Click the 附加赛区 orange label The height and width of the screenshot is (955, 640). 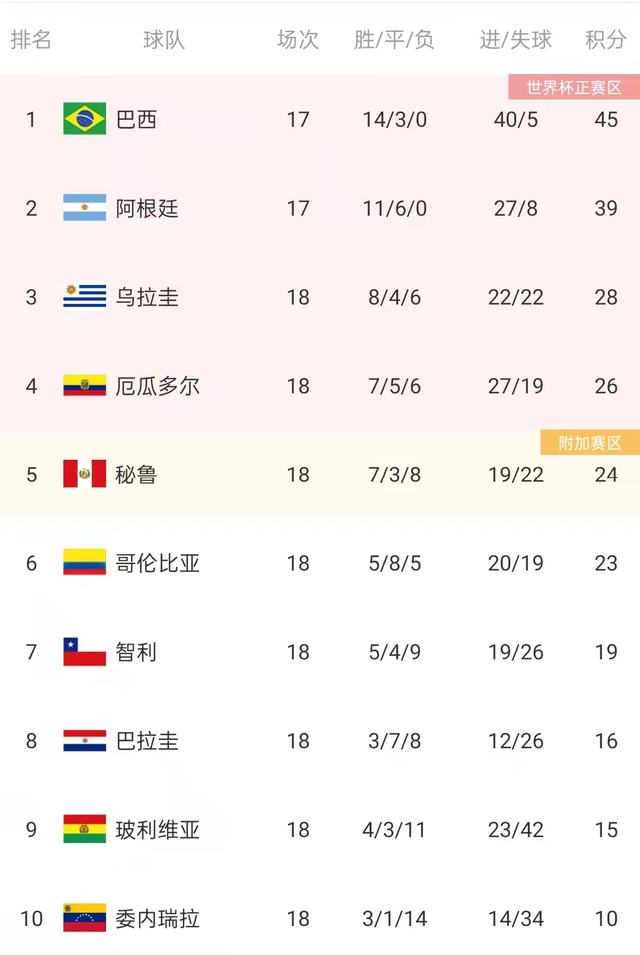[590, 443]
